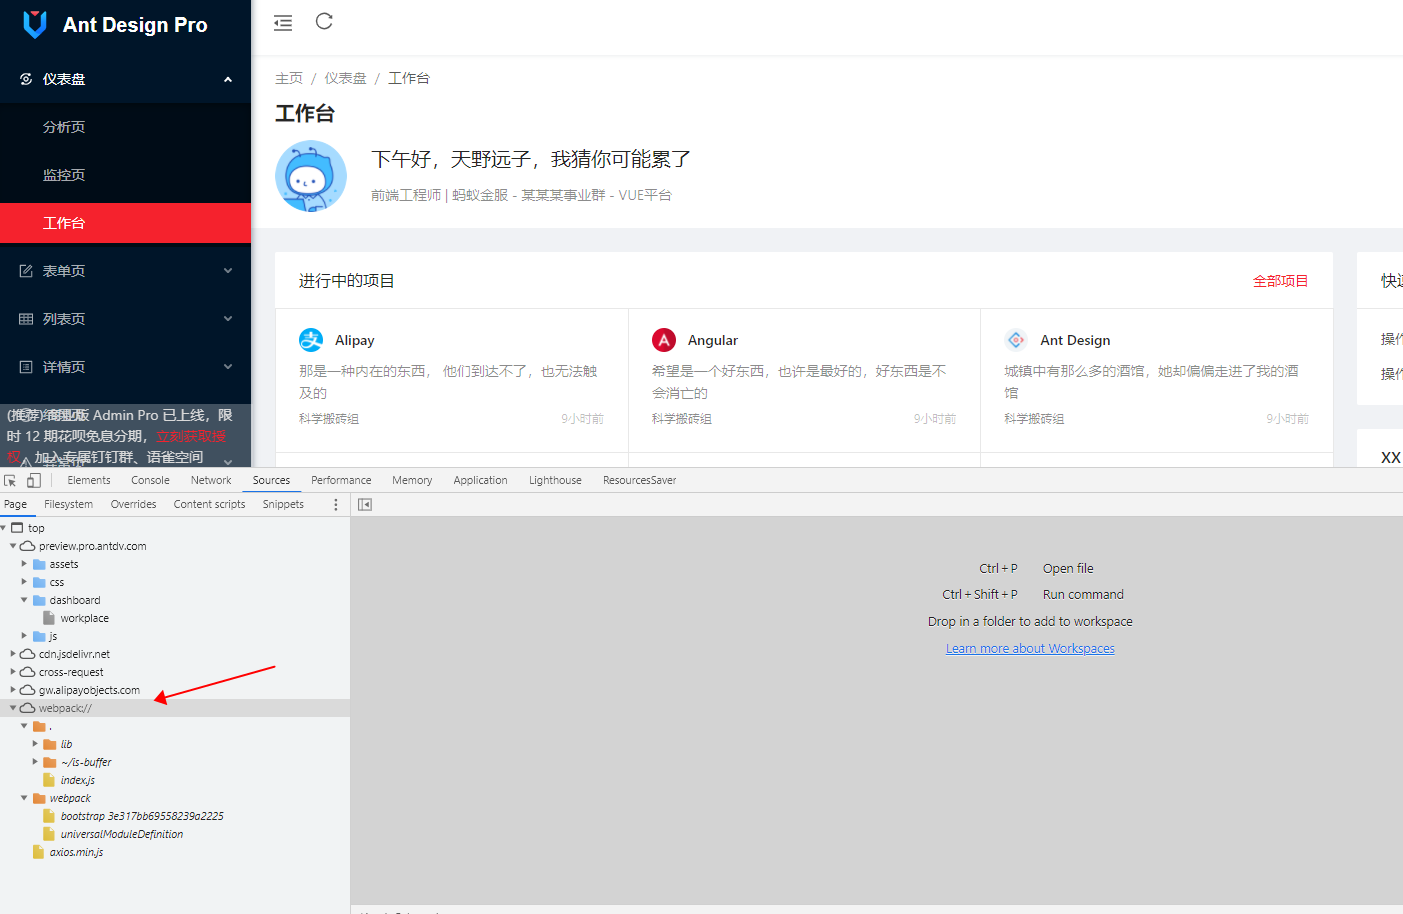Click Learn more about Workspaces
The width and height of the screenshot is (1403, 914).
(x=1030, y=648)
